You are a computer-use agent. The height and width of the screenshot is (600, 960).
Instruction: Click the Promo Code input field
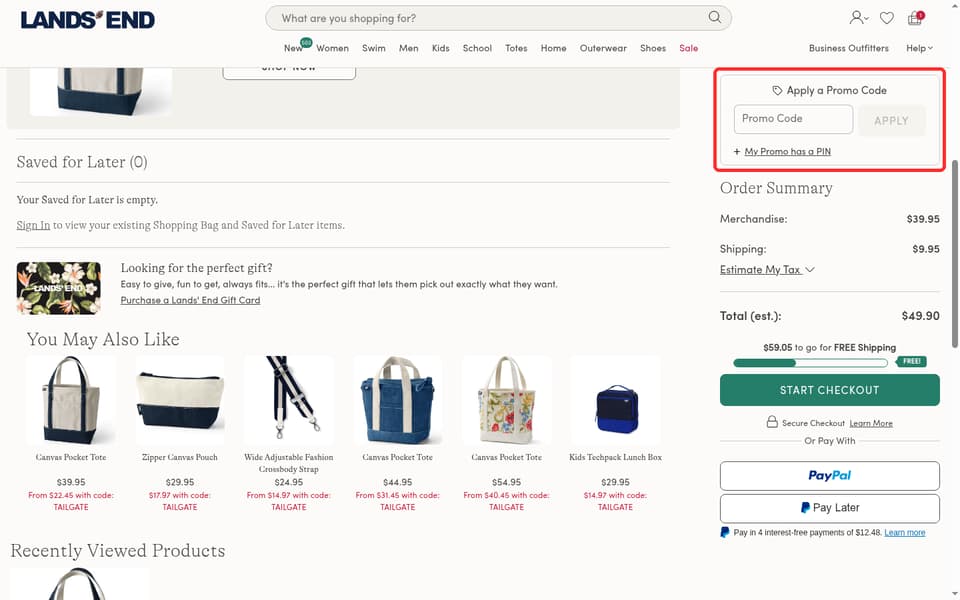pos(793,119)
